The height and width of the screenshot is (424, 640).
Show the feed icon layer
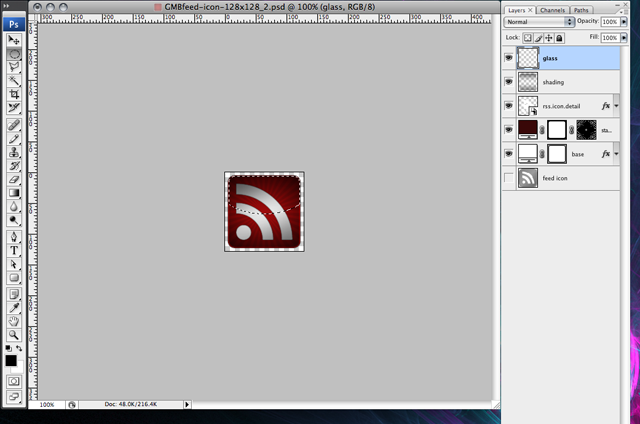click(509, 178)
